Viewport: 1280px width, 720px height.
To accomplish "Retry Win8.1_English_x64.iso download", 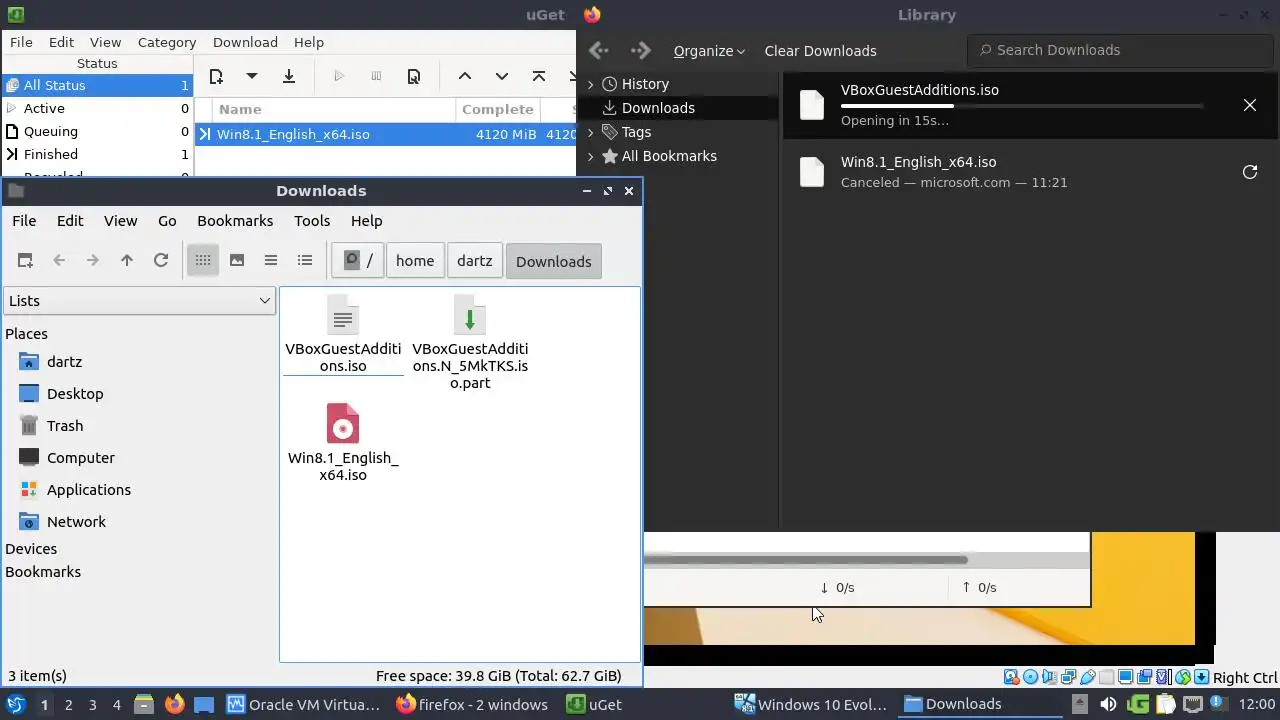I will [x=1249, y=172].
